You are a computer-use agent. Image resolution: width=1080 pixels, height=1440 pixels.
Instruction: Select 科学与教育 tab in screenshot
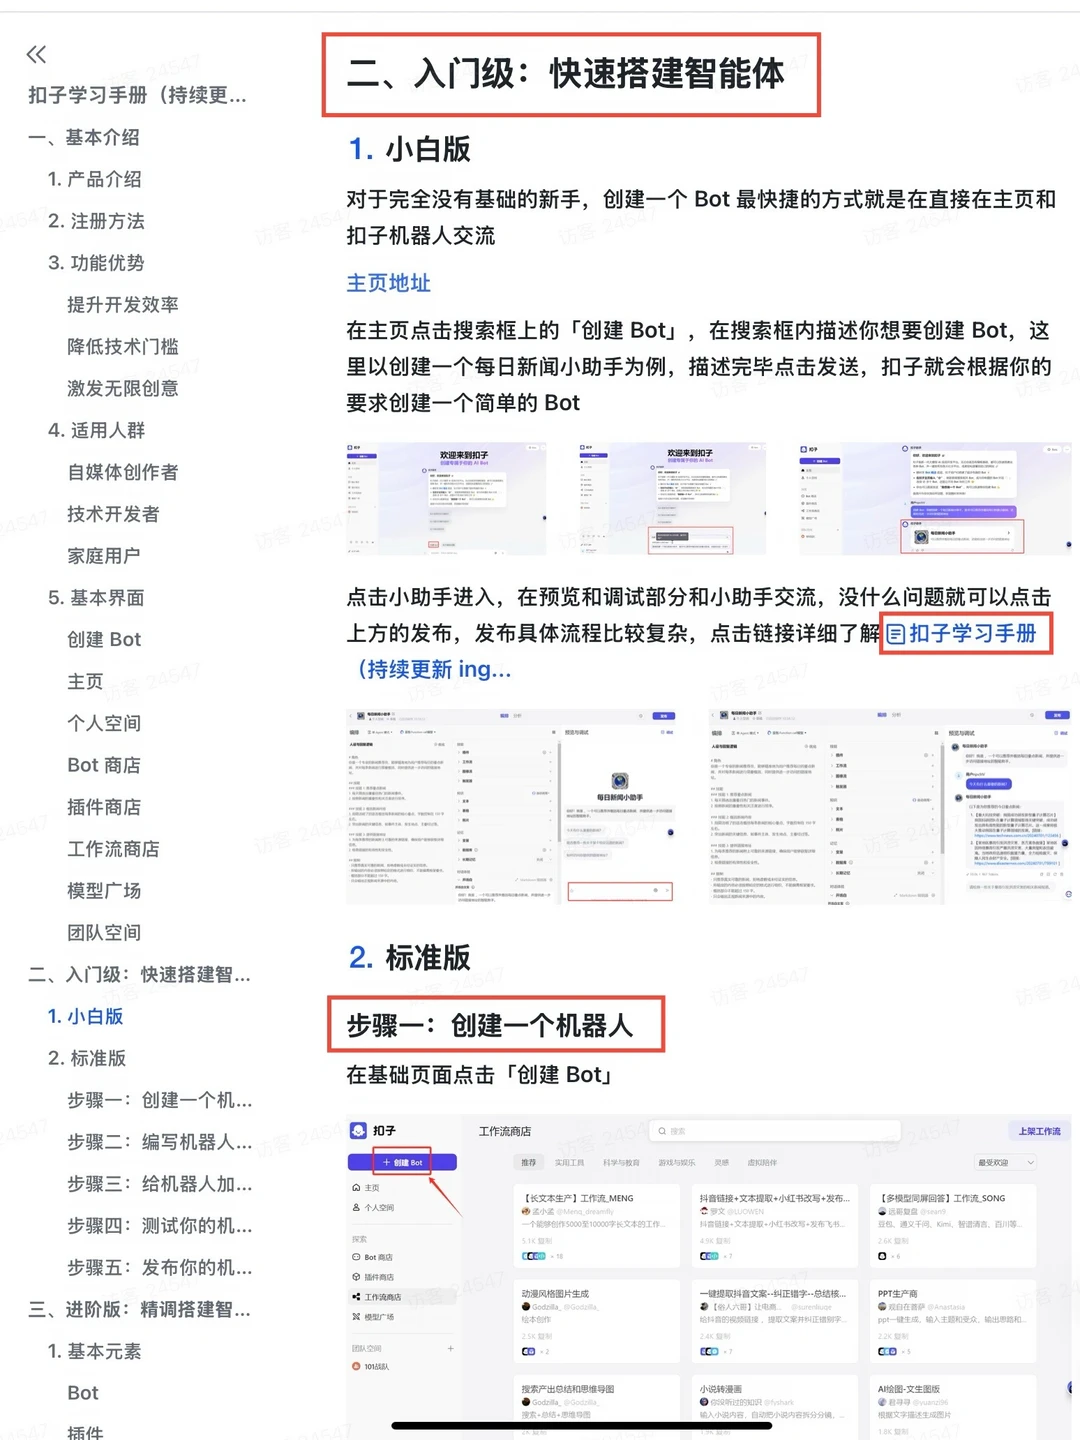(x=621, y=1162)
